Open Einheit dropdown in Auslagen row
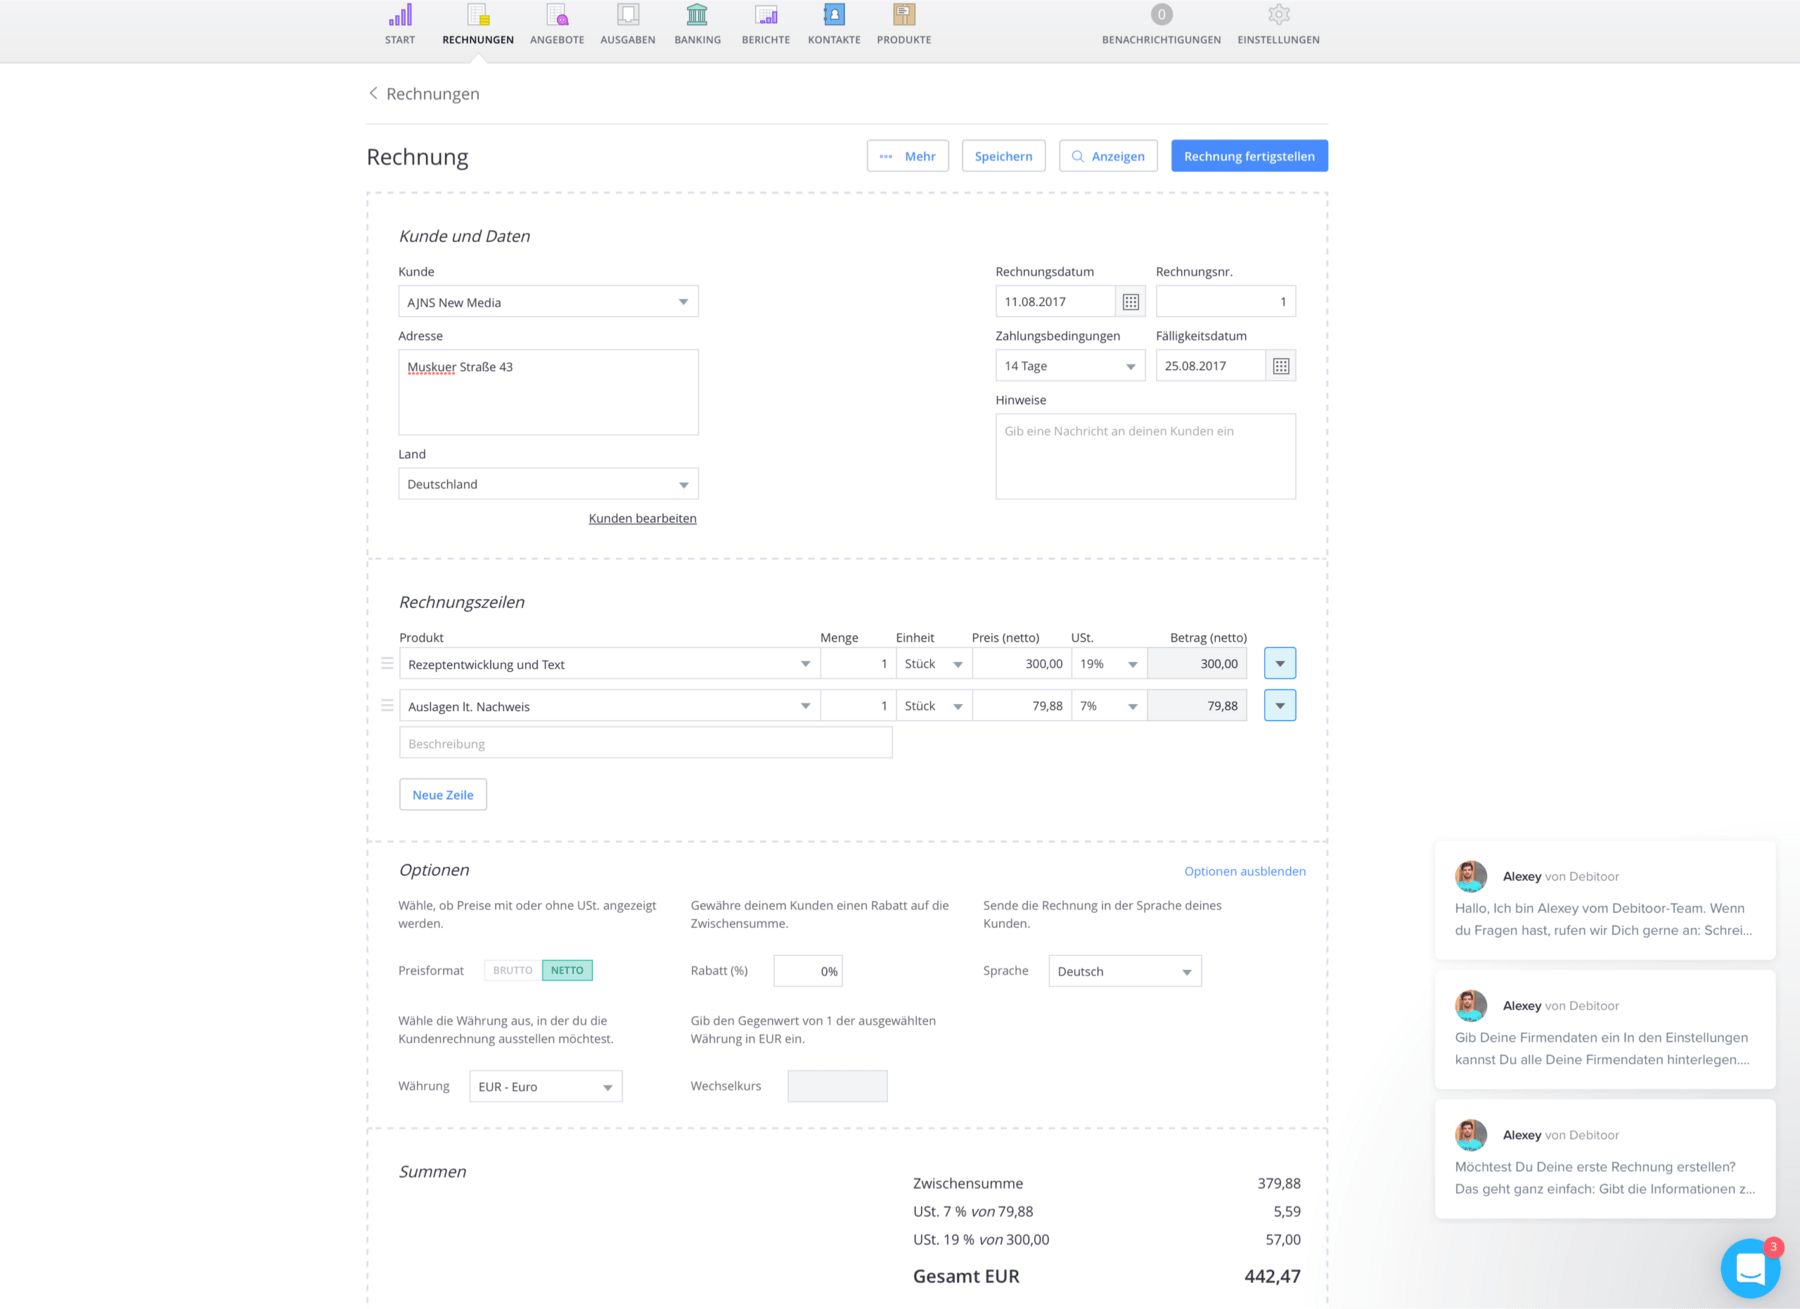Image resolution: width=1800 pixels, height=1309 pixels. 934,706
